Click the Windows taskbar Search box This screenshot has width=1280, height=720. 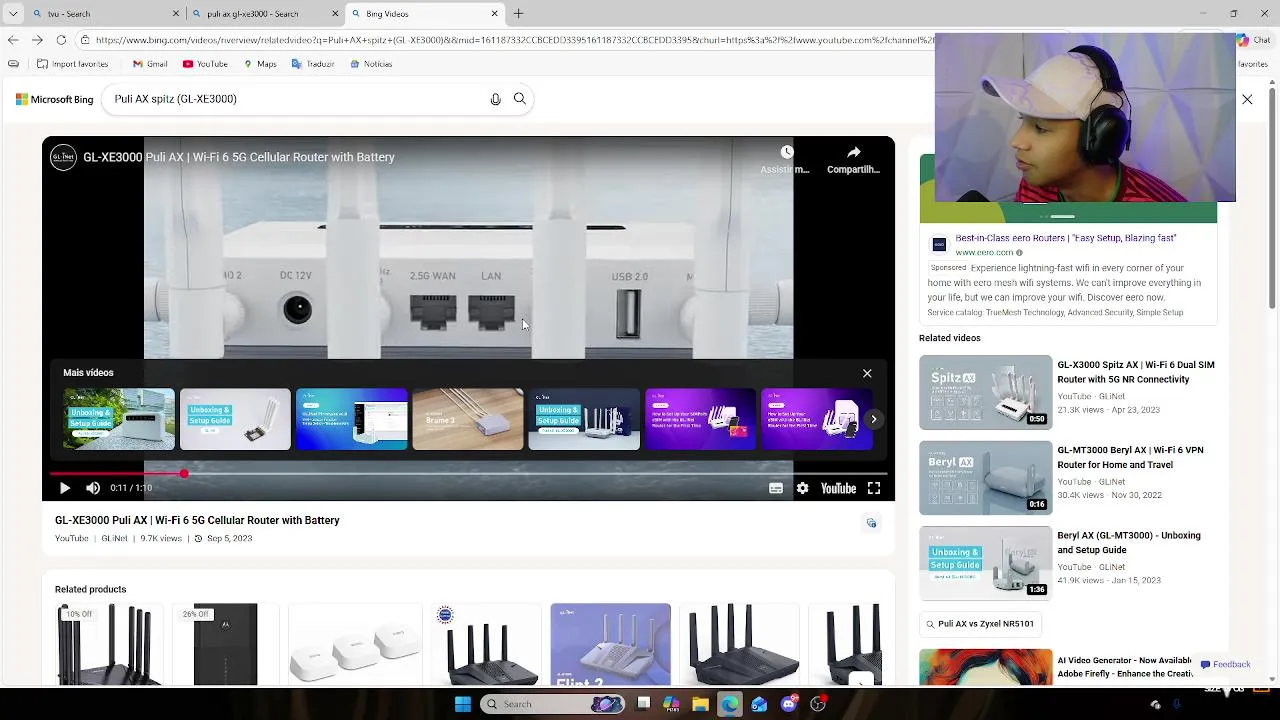[x=553, y=704]
